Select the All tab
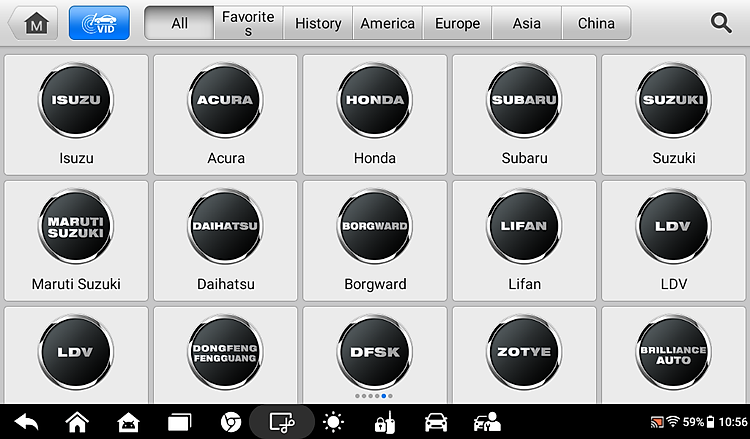 tap(180, 23)
